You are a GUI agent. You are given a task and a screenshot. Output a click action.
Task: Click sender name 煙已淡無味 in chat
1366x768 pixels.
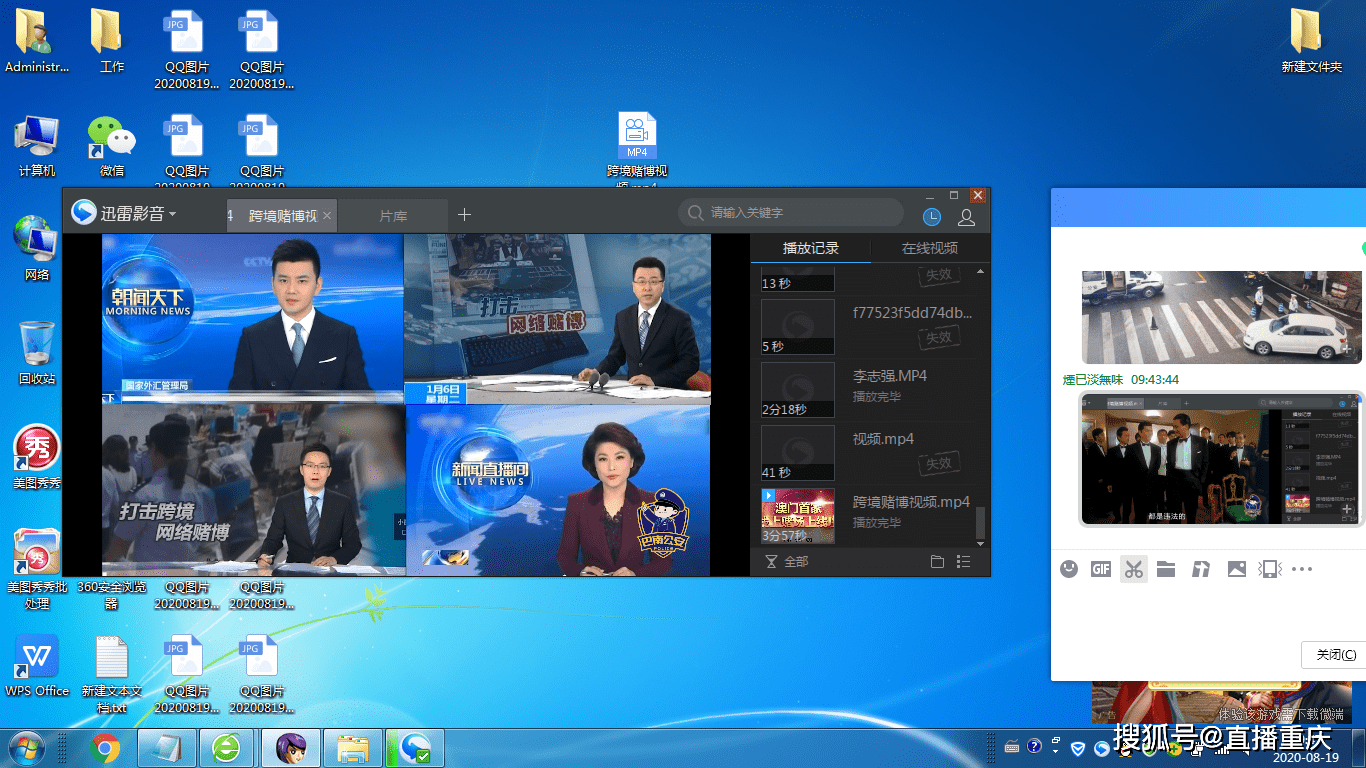[1093, 380]
